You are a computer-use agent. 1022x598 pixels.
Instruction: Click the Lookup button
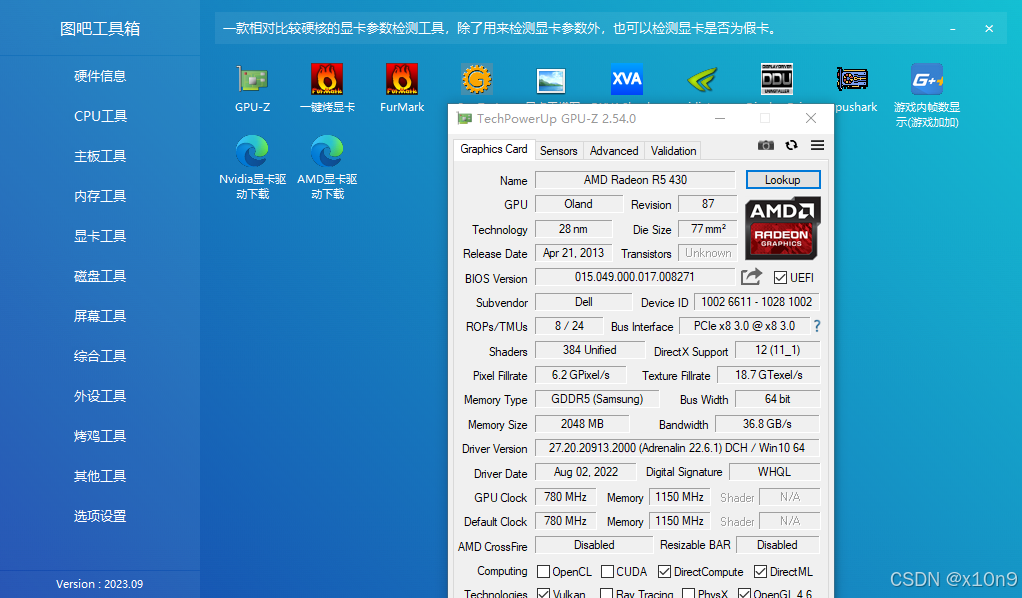tap(783, 180)
